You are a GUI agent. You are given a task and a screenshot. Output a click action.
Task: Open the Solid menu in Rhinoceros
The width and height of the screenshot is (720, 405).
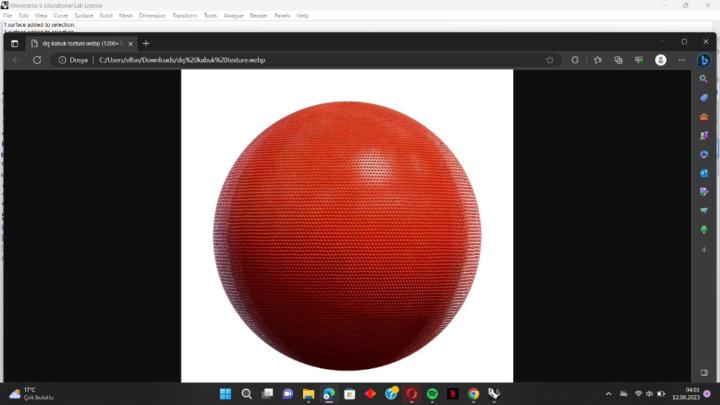pos(106,16)
